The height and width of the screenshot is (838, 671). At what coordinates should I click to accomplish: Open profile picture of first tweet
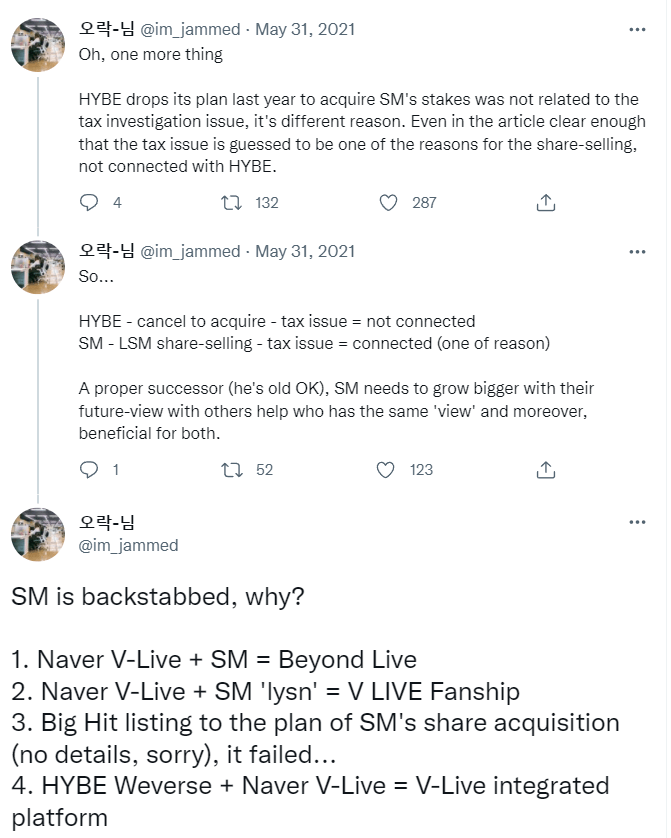[x=38, y=45]
